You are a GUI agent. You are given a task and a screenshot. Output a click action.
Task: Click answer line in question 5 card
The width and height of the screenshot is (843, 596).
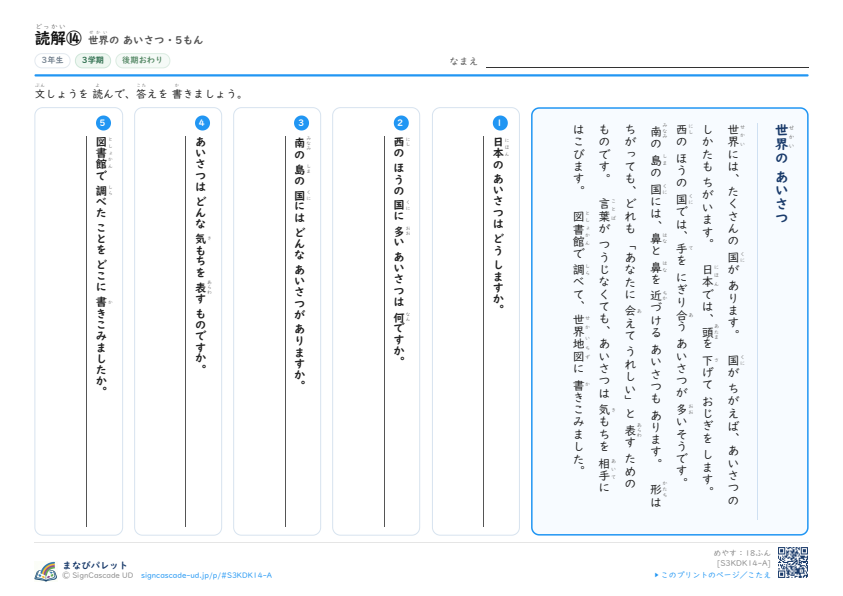[x=87, y=332]
